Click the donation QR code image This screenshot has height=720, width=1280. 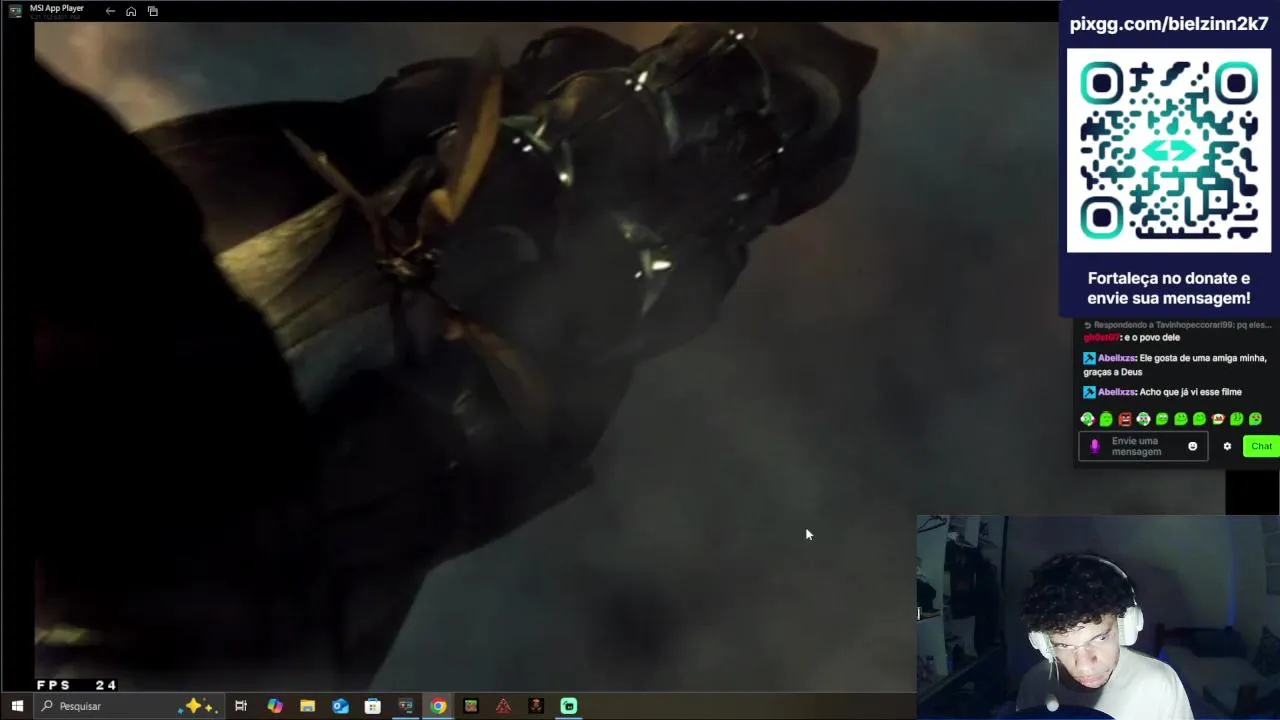[x=1169, y=150]
